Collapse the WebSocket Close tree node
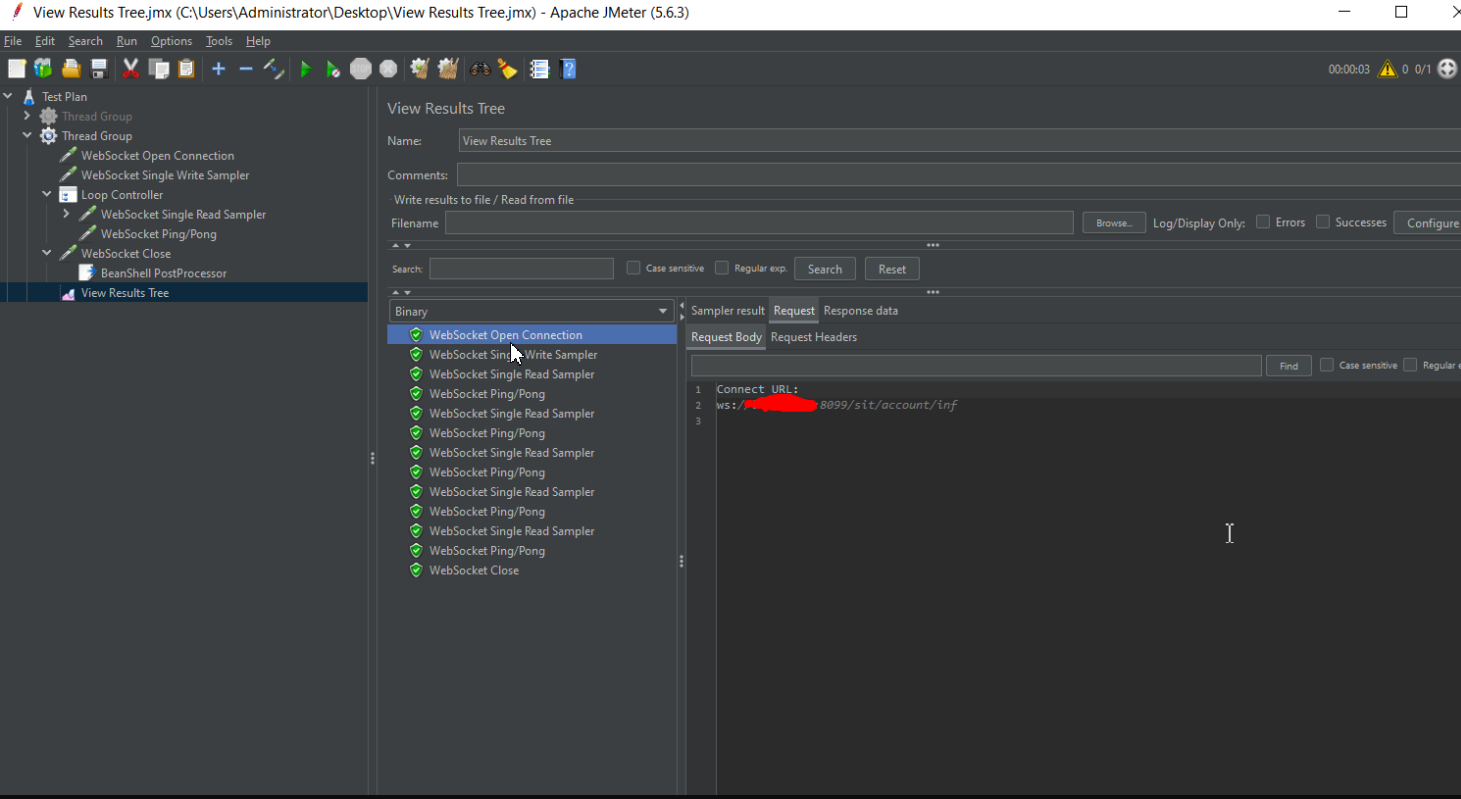The width and height of the screenshot is (1461, 799). coord(47,254)
